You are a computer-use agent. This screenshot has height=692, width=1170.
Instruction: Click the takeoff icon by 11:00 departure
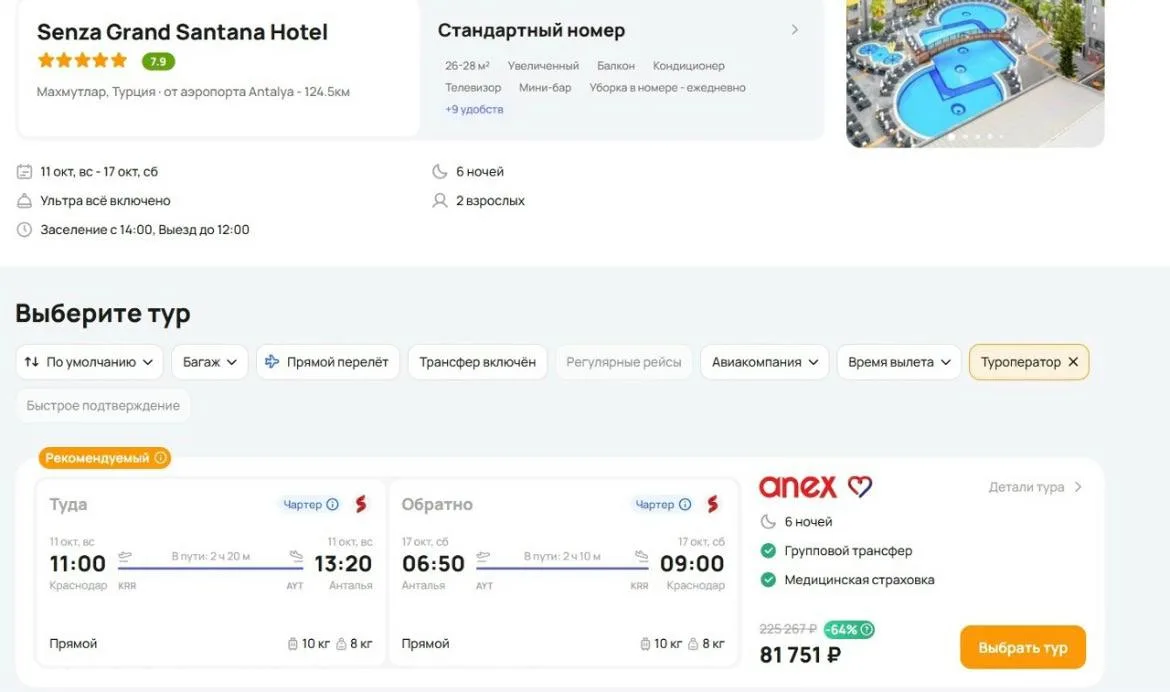coord(125,556)
